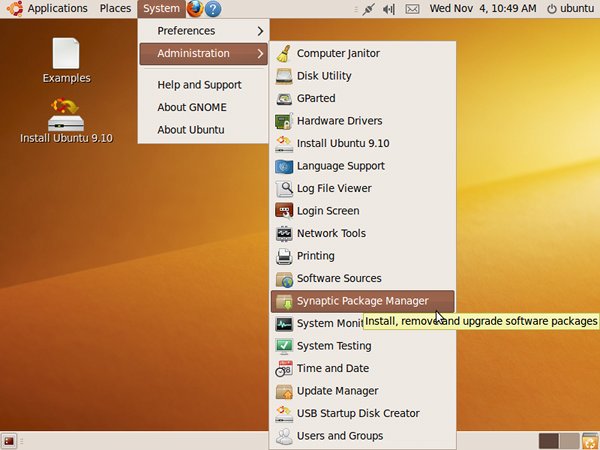The height and width of the screenshot is (450, 600).
Task: Click the Users and Groups label
Action: (340, 436)
